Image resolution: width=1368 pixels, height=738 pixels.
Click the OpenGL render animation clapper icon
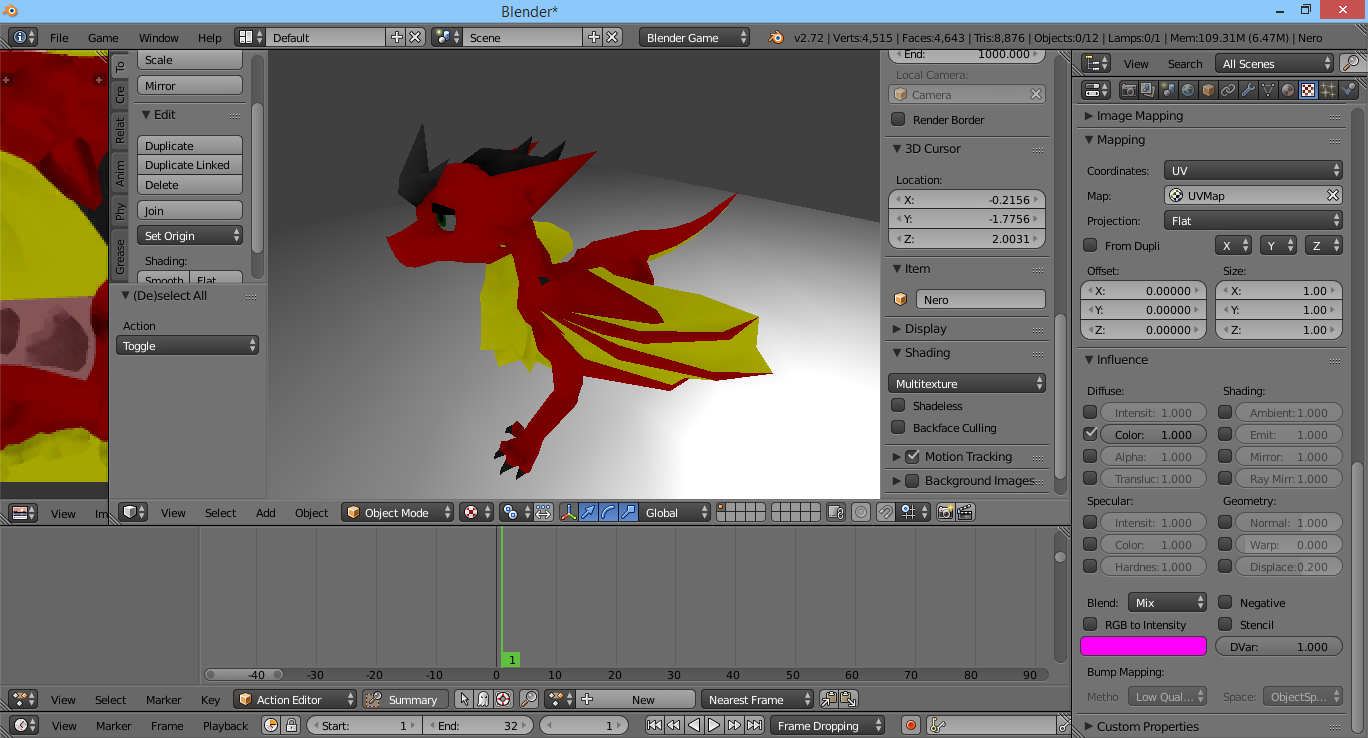click(965, 512)
